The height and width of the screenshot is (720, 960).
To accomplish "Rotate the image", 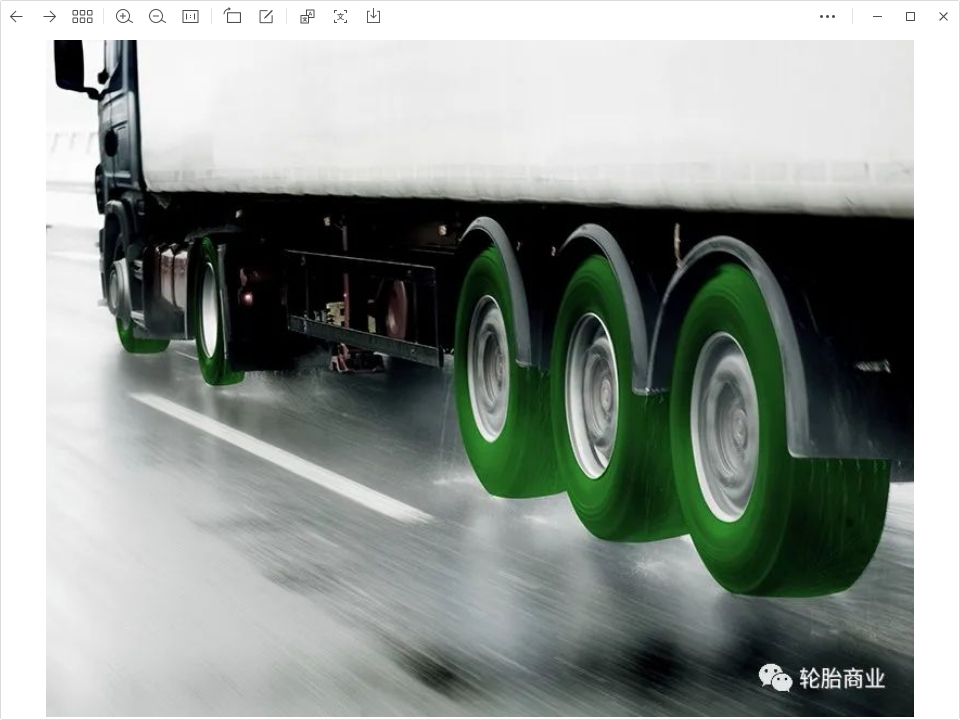I will [x=232, y=16].
